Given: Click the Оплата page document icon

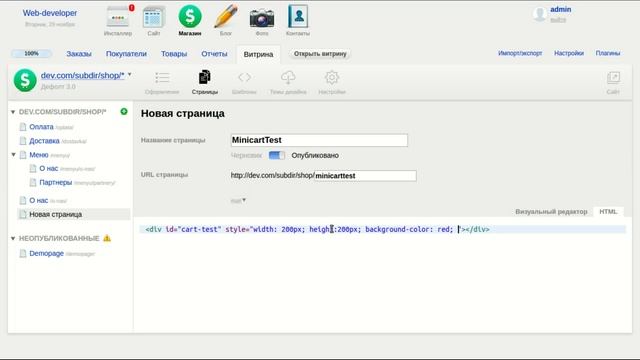Looking at the screenshot, I should (23, 127).
